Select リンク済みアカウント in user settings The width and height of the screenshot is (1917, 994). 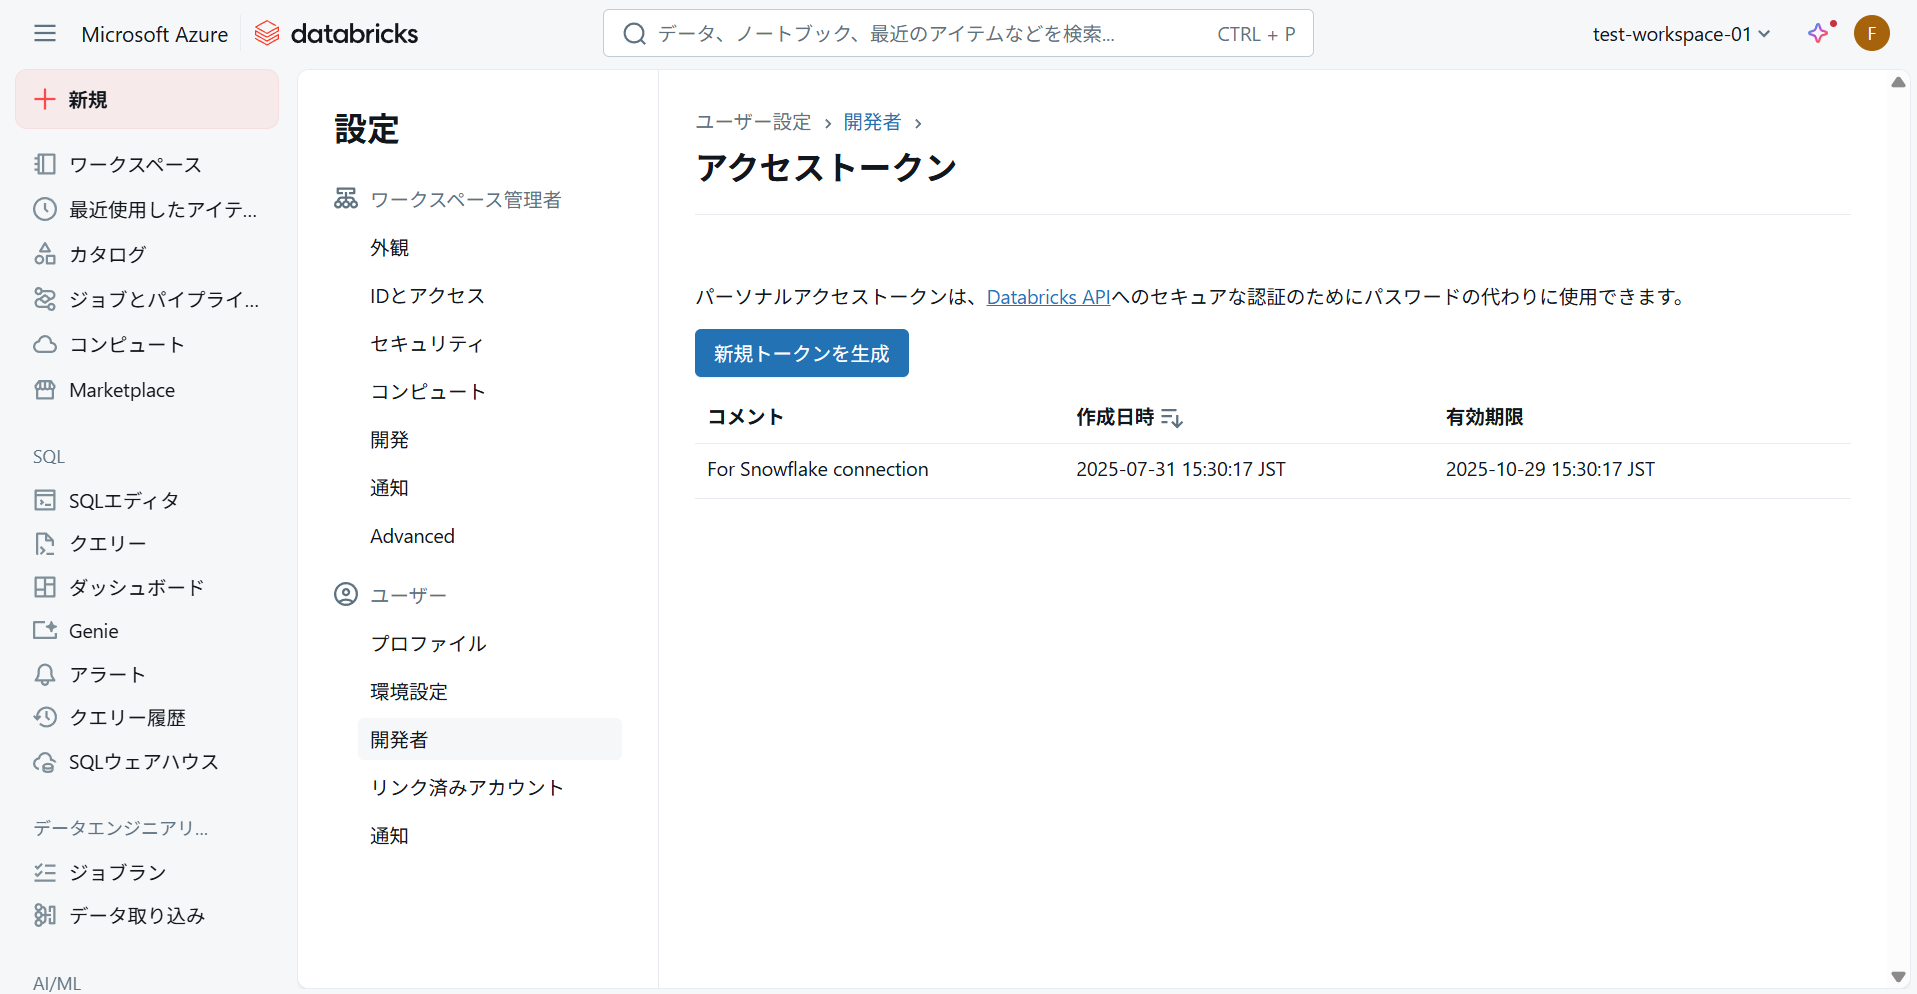467,788
